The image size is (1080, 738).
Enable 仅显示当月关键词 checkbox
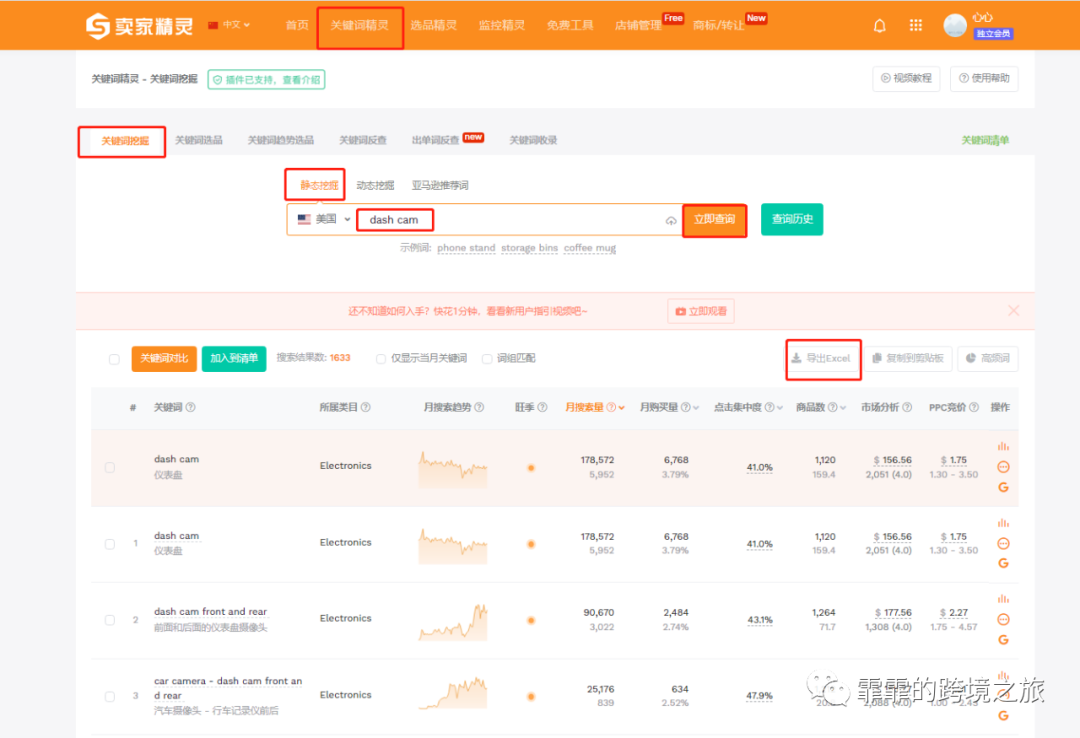[x=381, y=358]
